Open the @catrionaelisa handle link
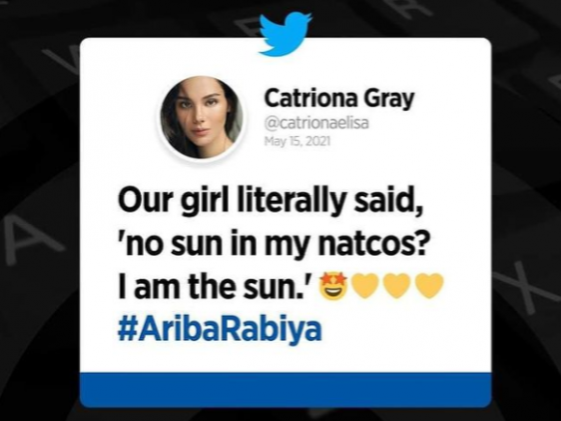The image size is (561, 421). tap(316, 124)
